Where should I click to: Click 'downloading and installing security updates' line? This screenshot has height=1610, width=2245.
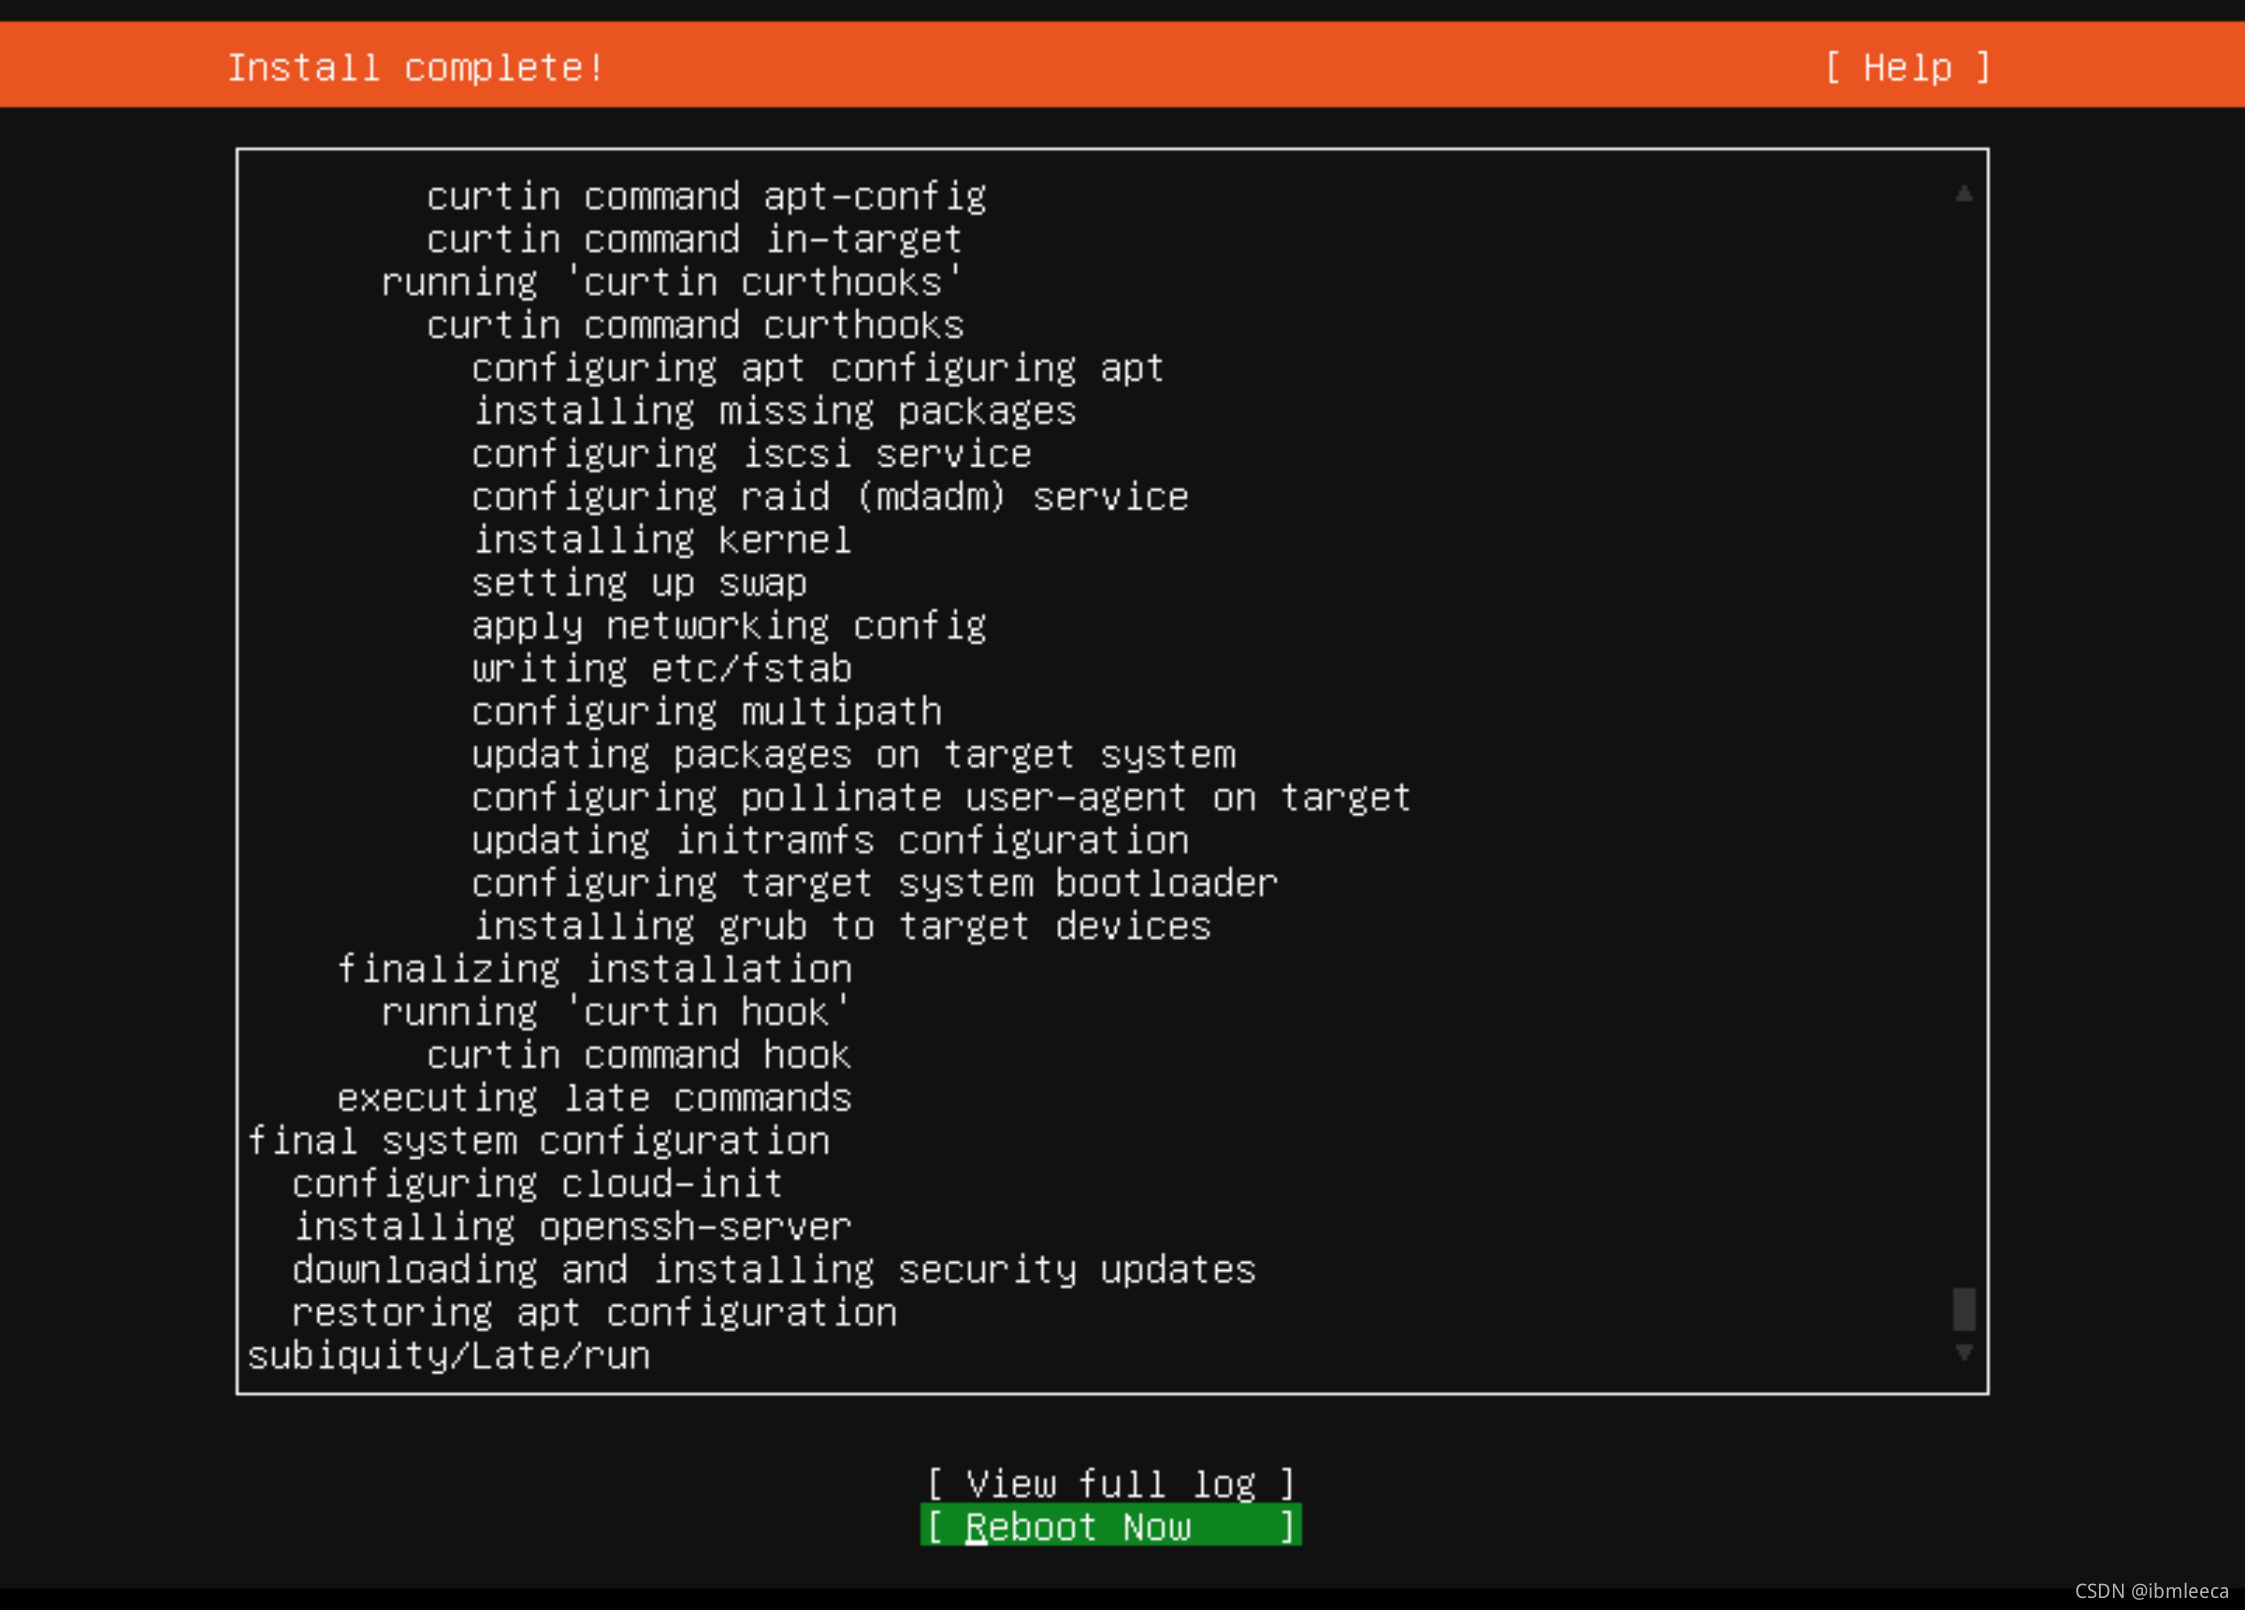(x=774, y=1270)
